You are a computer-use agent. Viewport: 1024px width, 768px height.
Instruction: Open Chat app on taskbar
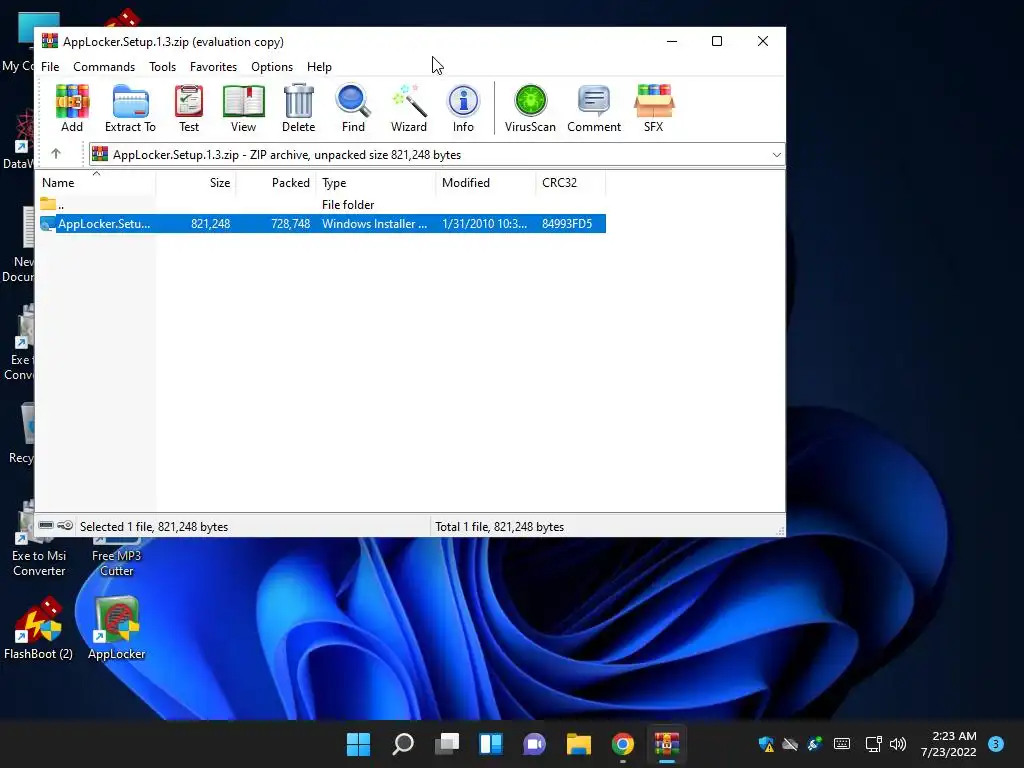534,744
